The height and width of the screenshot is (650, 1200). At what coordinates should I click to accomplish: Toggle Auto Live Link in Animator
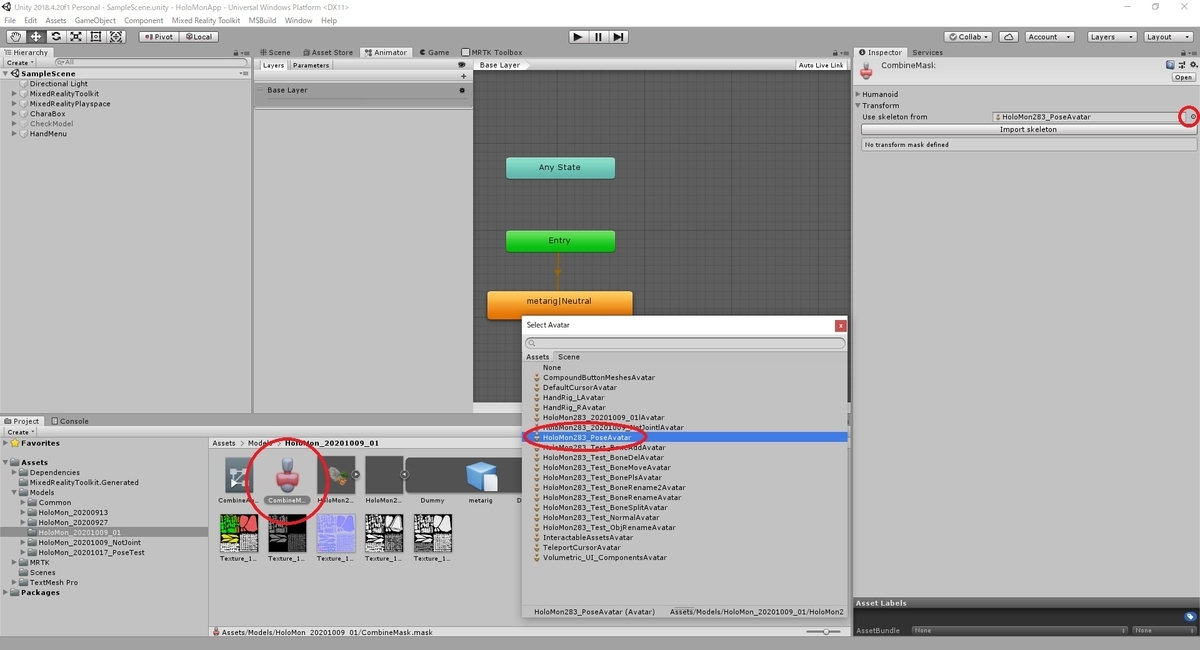click(821, 65)
